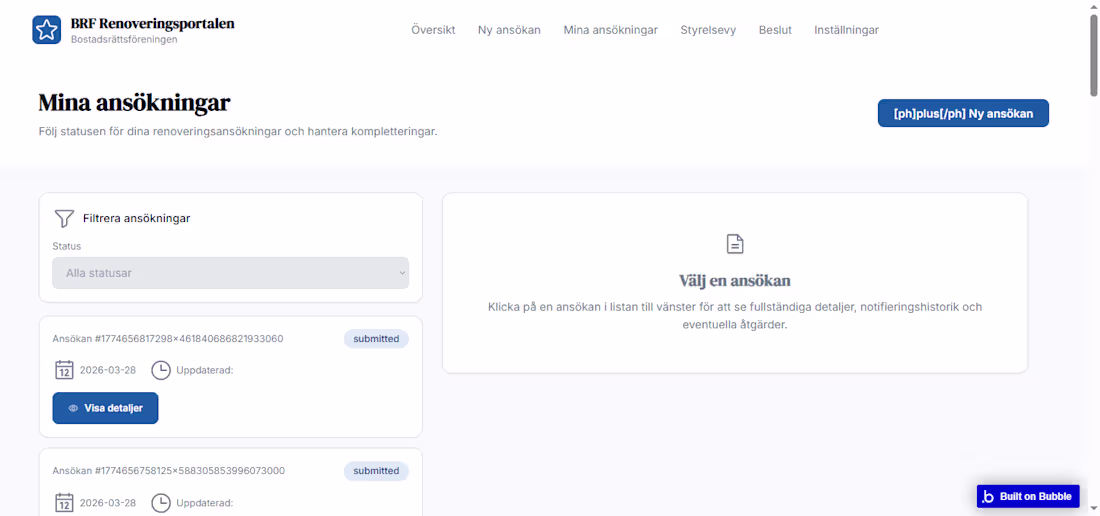Open Inställningar from the navigation bar
The height and width of the screenshot is (516, 1100).
(x=846, y=30)
